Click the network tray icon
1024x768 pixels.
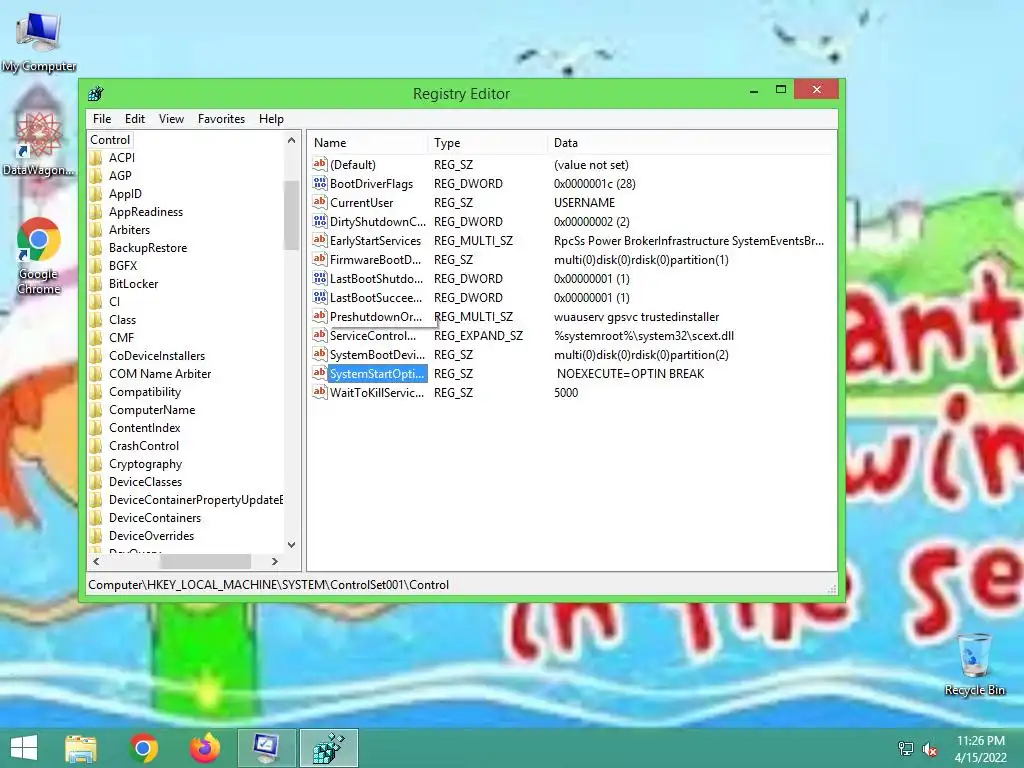[x=906, y=748]
